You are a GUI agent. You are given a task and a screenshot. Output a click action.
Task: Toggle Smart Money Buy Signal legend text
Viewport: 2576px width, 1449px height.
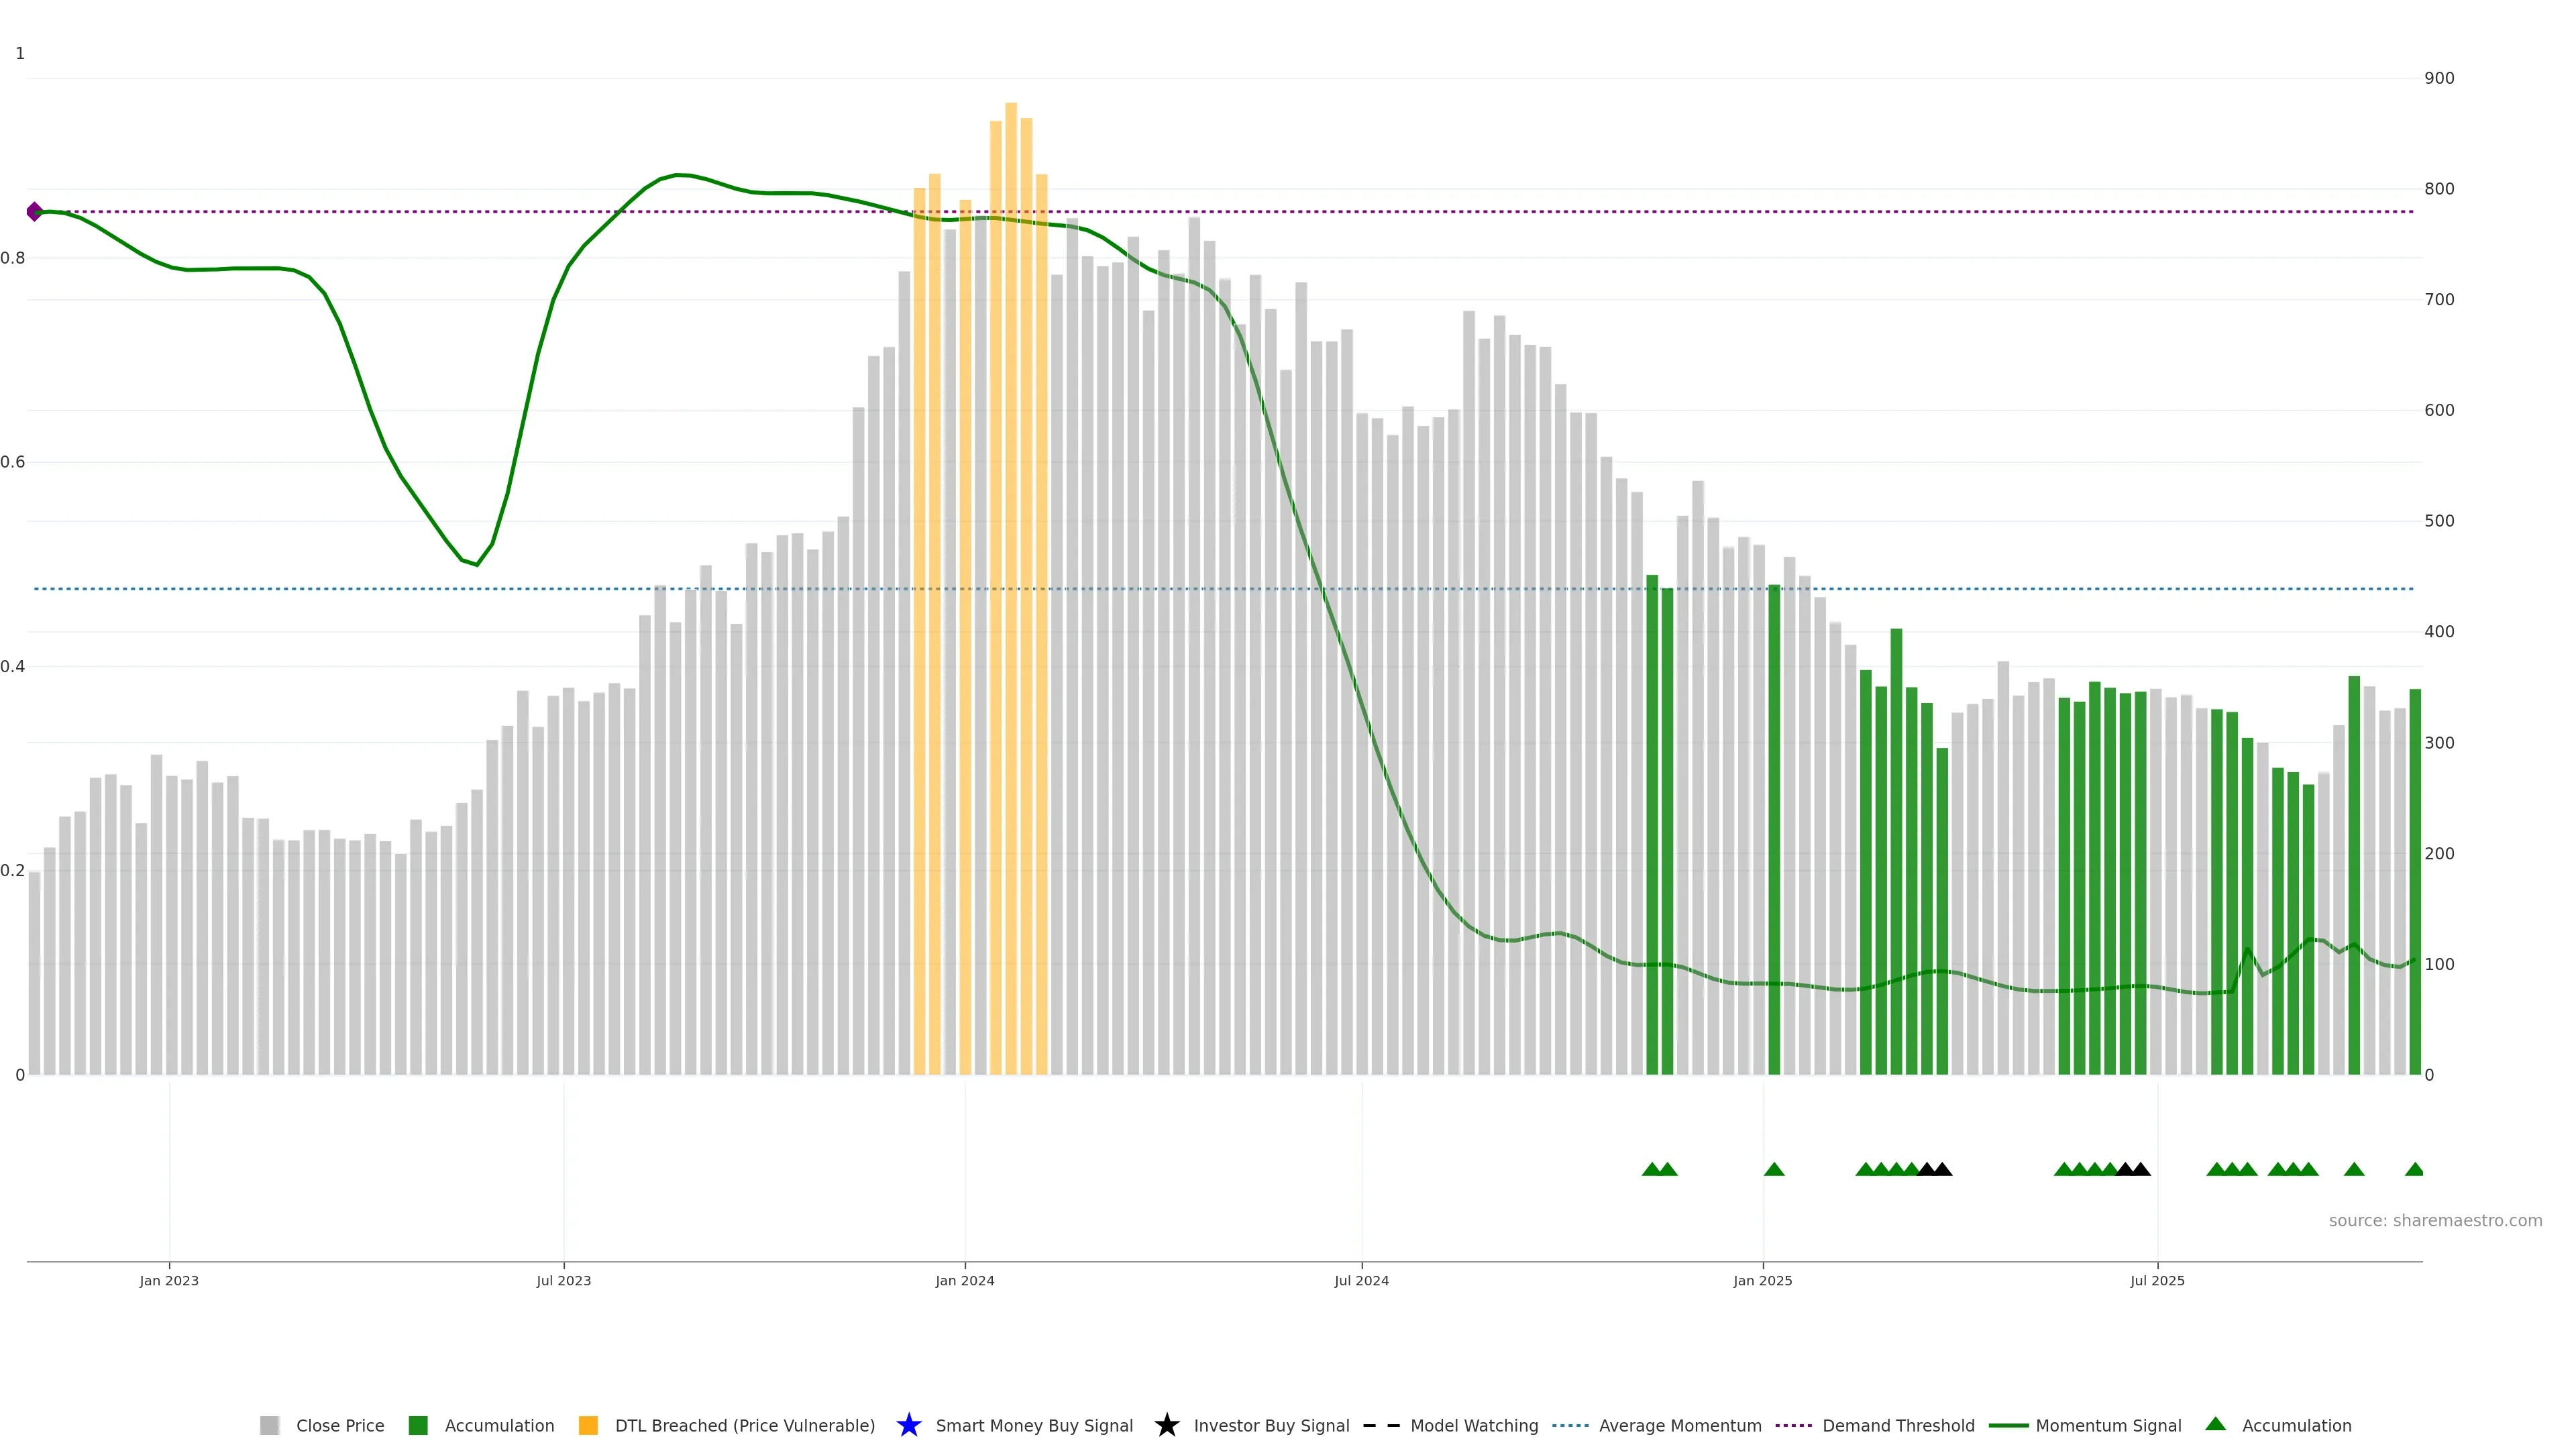1034,1425
